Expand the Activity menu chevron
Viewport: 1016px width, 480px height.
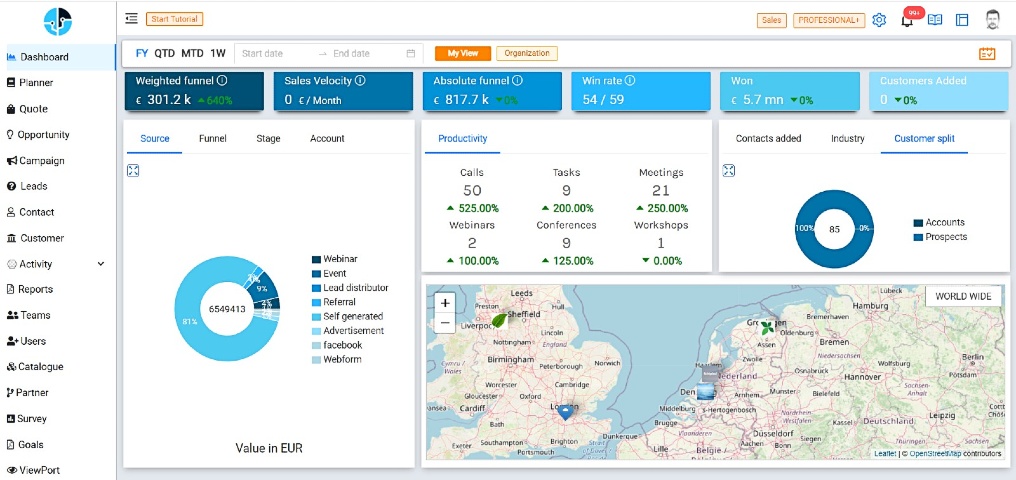100,264
